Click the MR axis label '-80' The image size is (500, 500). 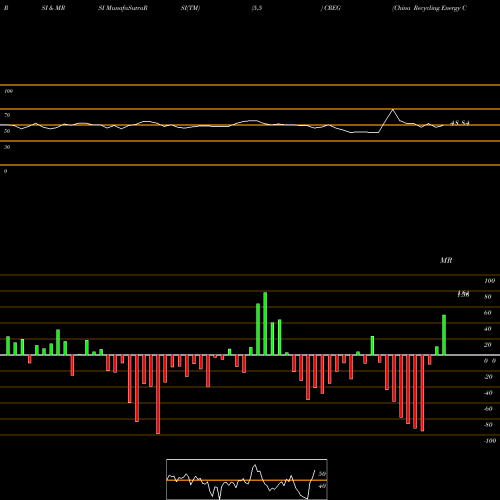(488, 425)
